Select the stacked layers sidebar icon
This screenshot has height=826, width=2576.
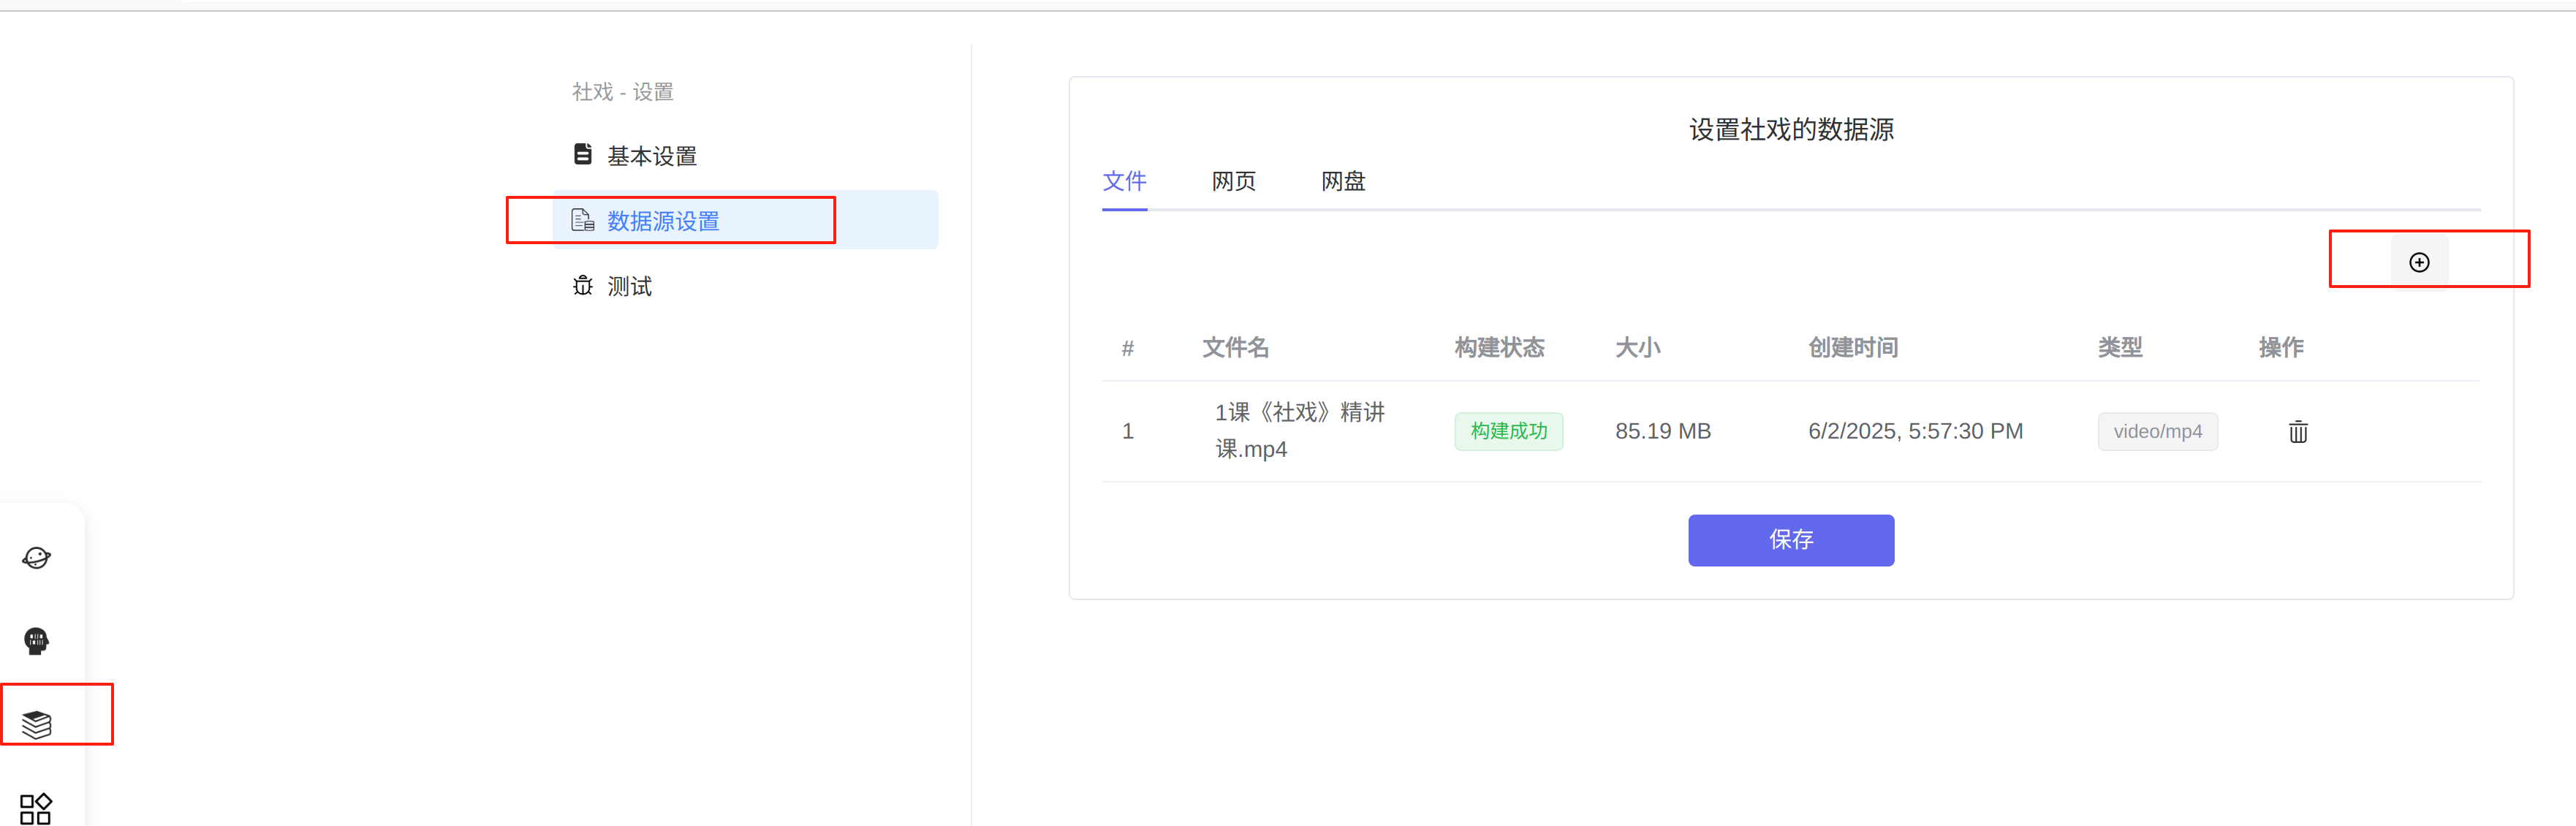click(37, 724)
